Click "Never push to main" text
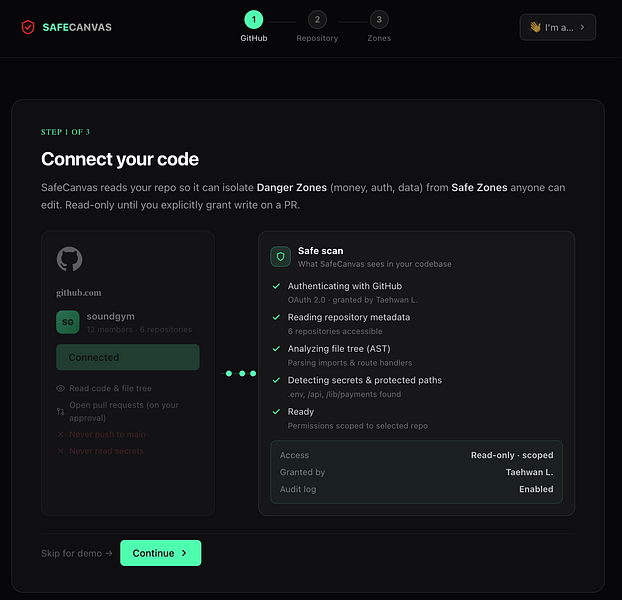The width and height of the screenshot is (622, 600). pyautogui.click(x=107, y=435)
